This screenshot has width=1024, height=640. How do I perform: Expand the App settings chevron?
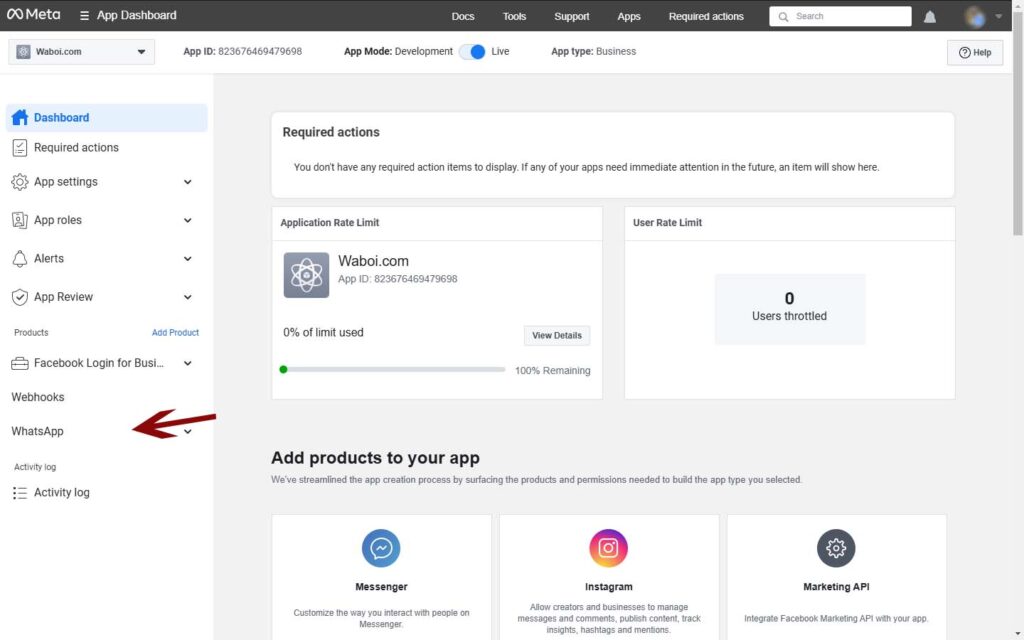(x=187, y=182)
